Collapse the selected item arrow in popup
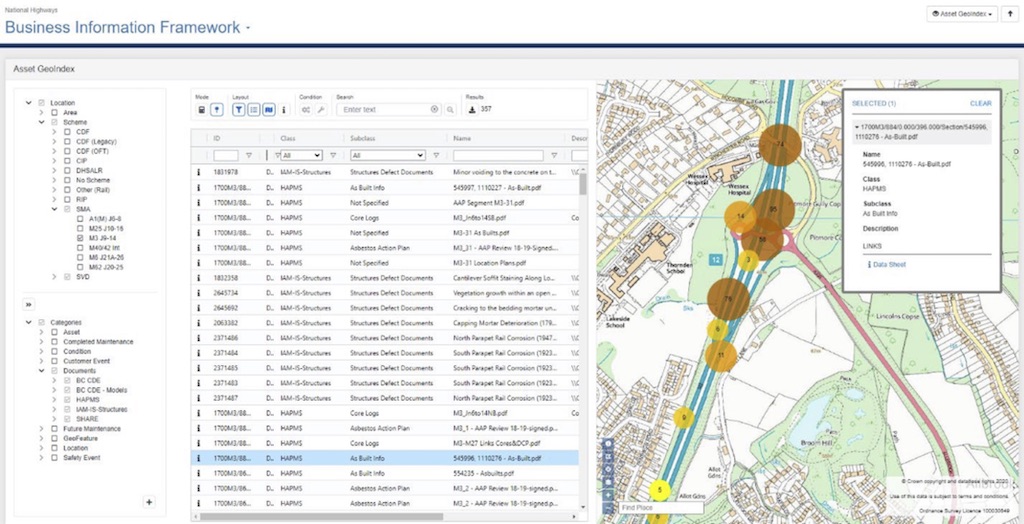 856,126
